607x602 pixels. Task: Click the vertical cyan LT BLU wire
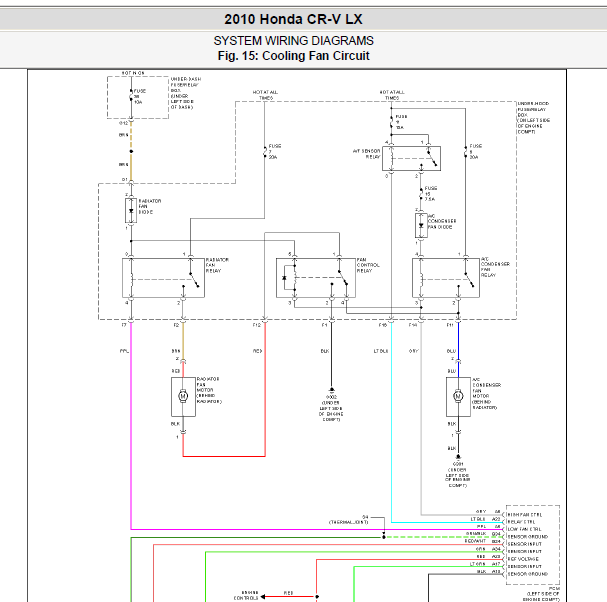tap(391, 422)
